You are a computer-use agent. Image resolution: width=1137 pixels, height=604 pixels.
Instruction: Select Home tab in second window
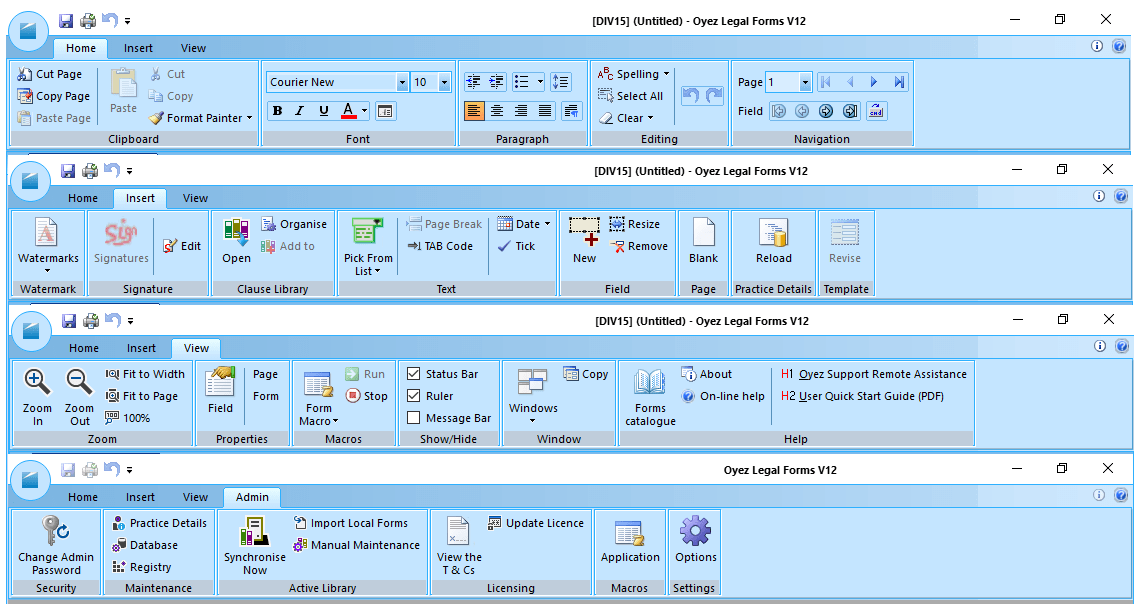(83, 198)
